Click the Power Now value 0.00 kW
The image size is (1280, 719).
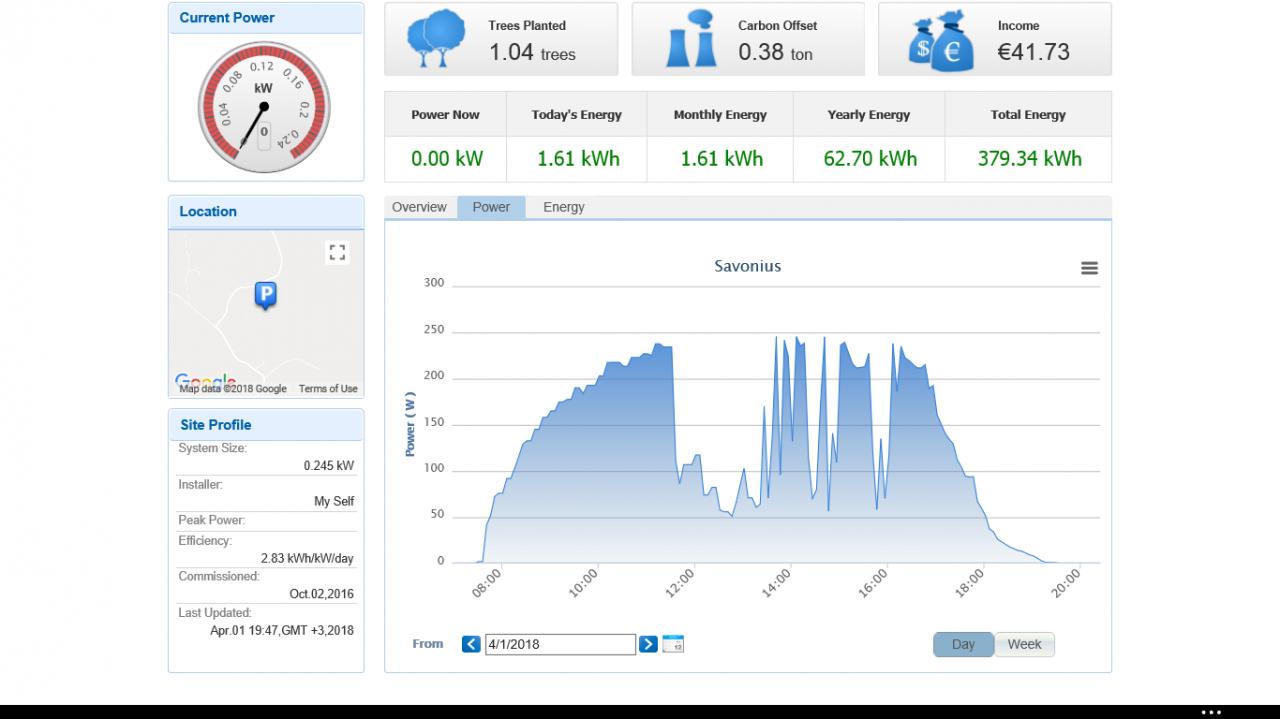coord(446,158)
